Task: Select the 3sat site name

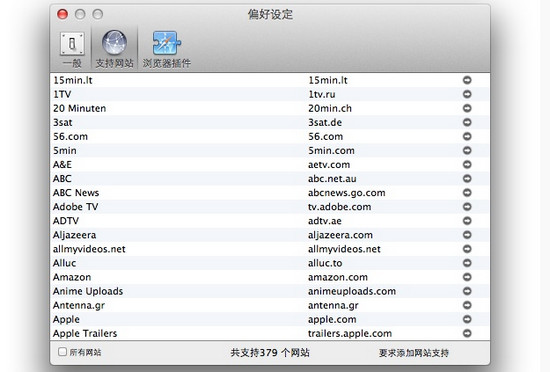Action: 62,122
